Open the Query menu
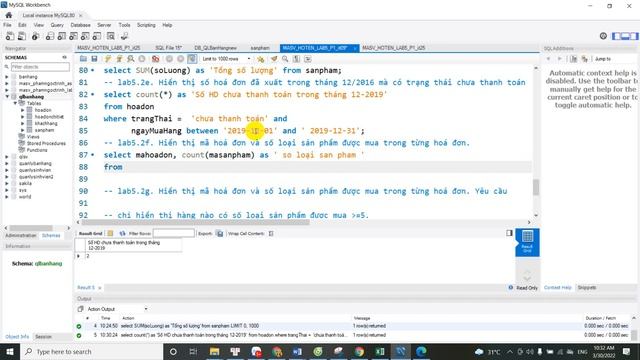Screen dimensions: 640x360 click(x=57, y=25)
